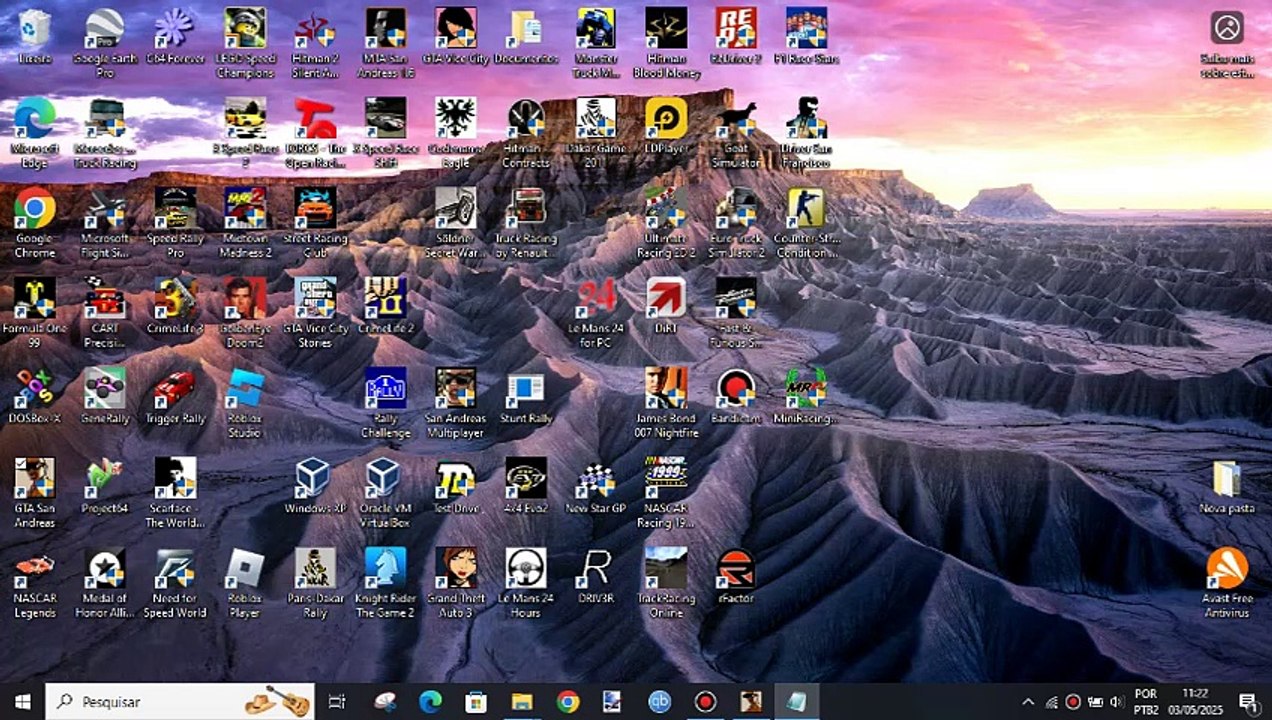The width and height of the screenshot is (1272, 720).
Task: Open TrackRacing Online shortcut
Action: point(665,583)
